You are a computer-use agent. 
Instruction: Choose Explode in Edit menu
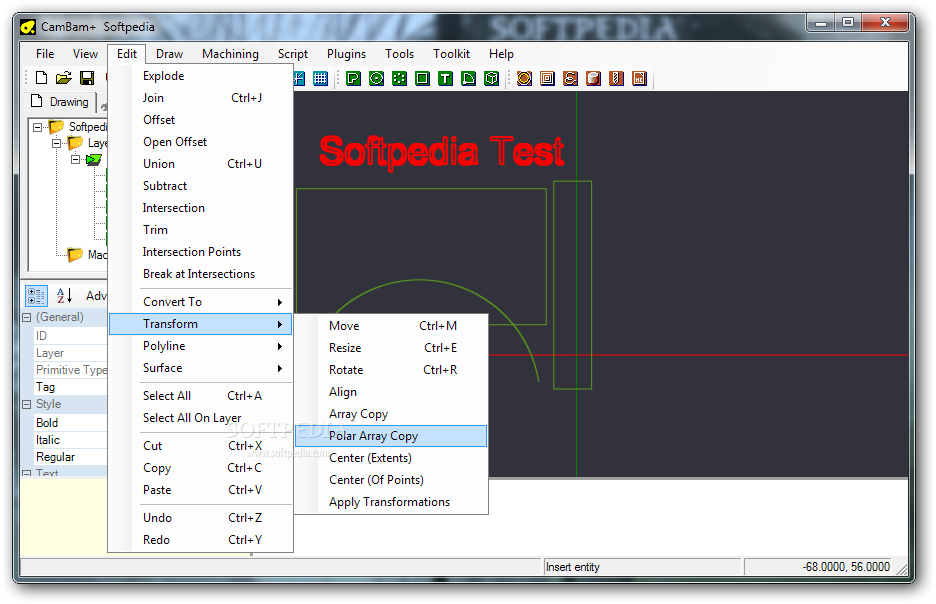click(x=201, y=76)
